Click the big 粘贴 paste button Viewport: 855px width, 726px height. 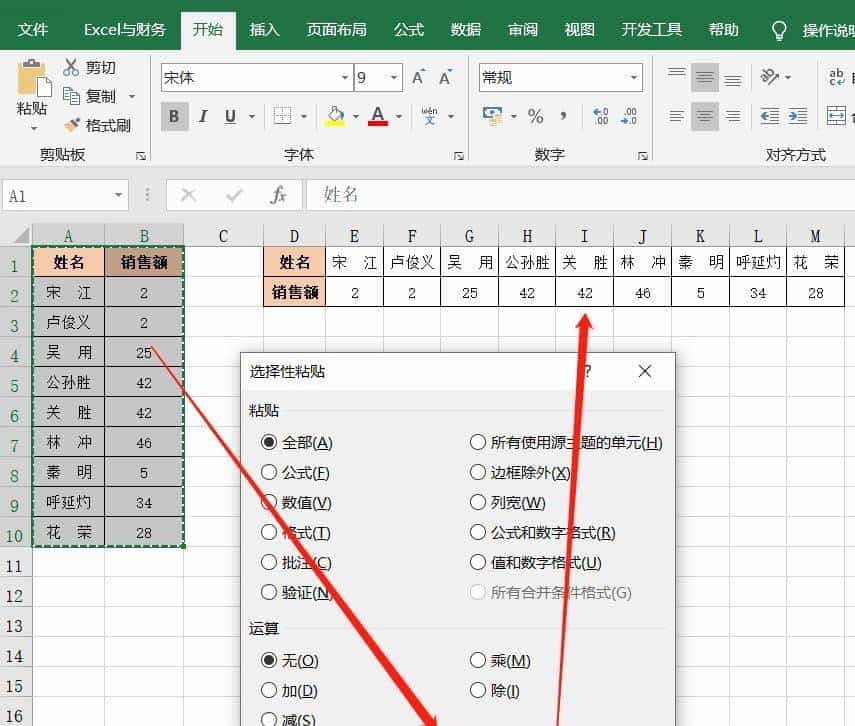pos(30,90)
